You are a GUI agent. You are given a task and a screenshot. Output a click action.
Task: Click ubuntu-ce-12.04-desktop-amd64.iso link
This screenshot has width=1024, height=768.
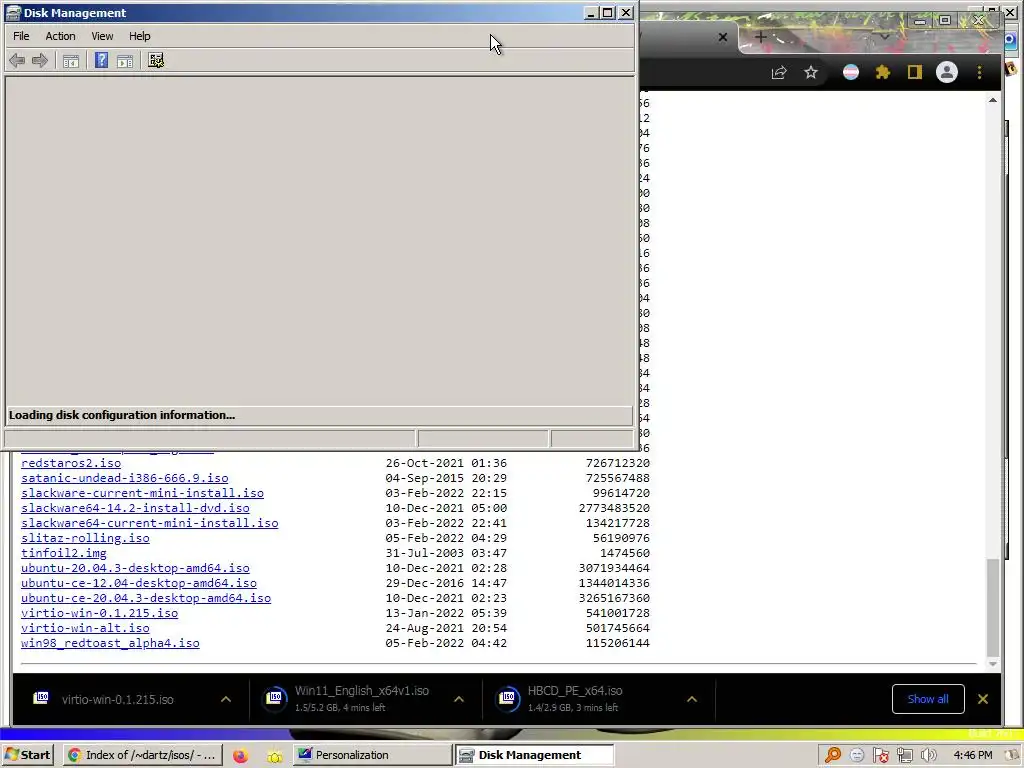(138, 583)
